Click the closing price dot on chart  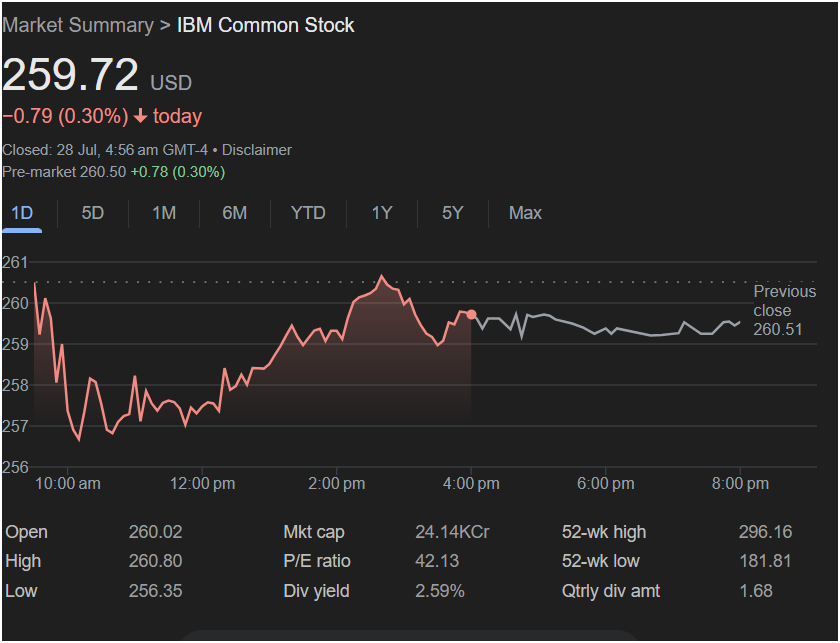pyautogui.click(x=471, y=315)
